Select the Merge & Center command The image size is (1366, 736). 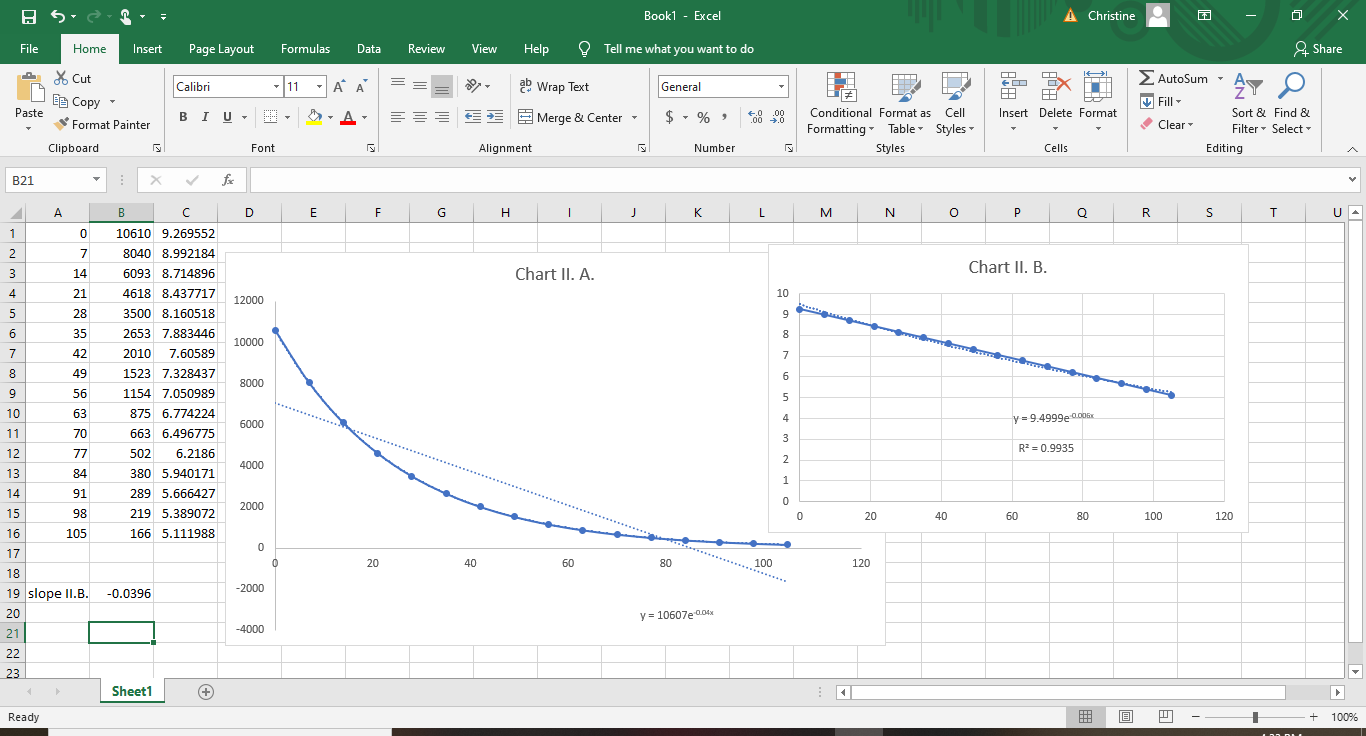click(x=572, y=117)
